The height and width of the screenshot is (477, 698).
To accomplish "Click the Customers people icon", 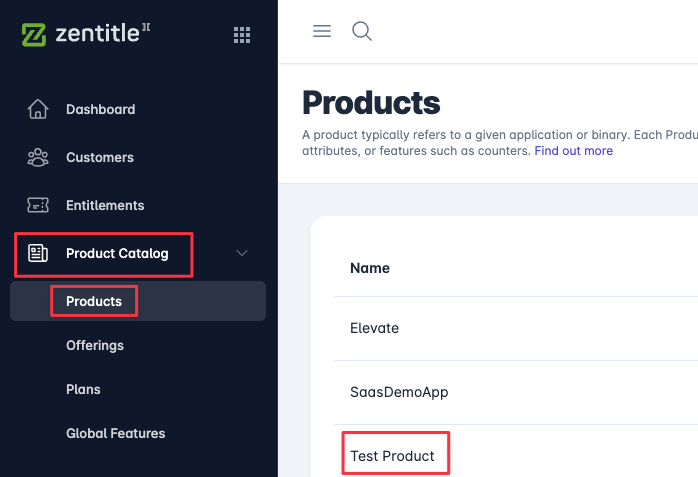I will tap(38, 158).
